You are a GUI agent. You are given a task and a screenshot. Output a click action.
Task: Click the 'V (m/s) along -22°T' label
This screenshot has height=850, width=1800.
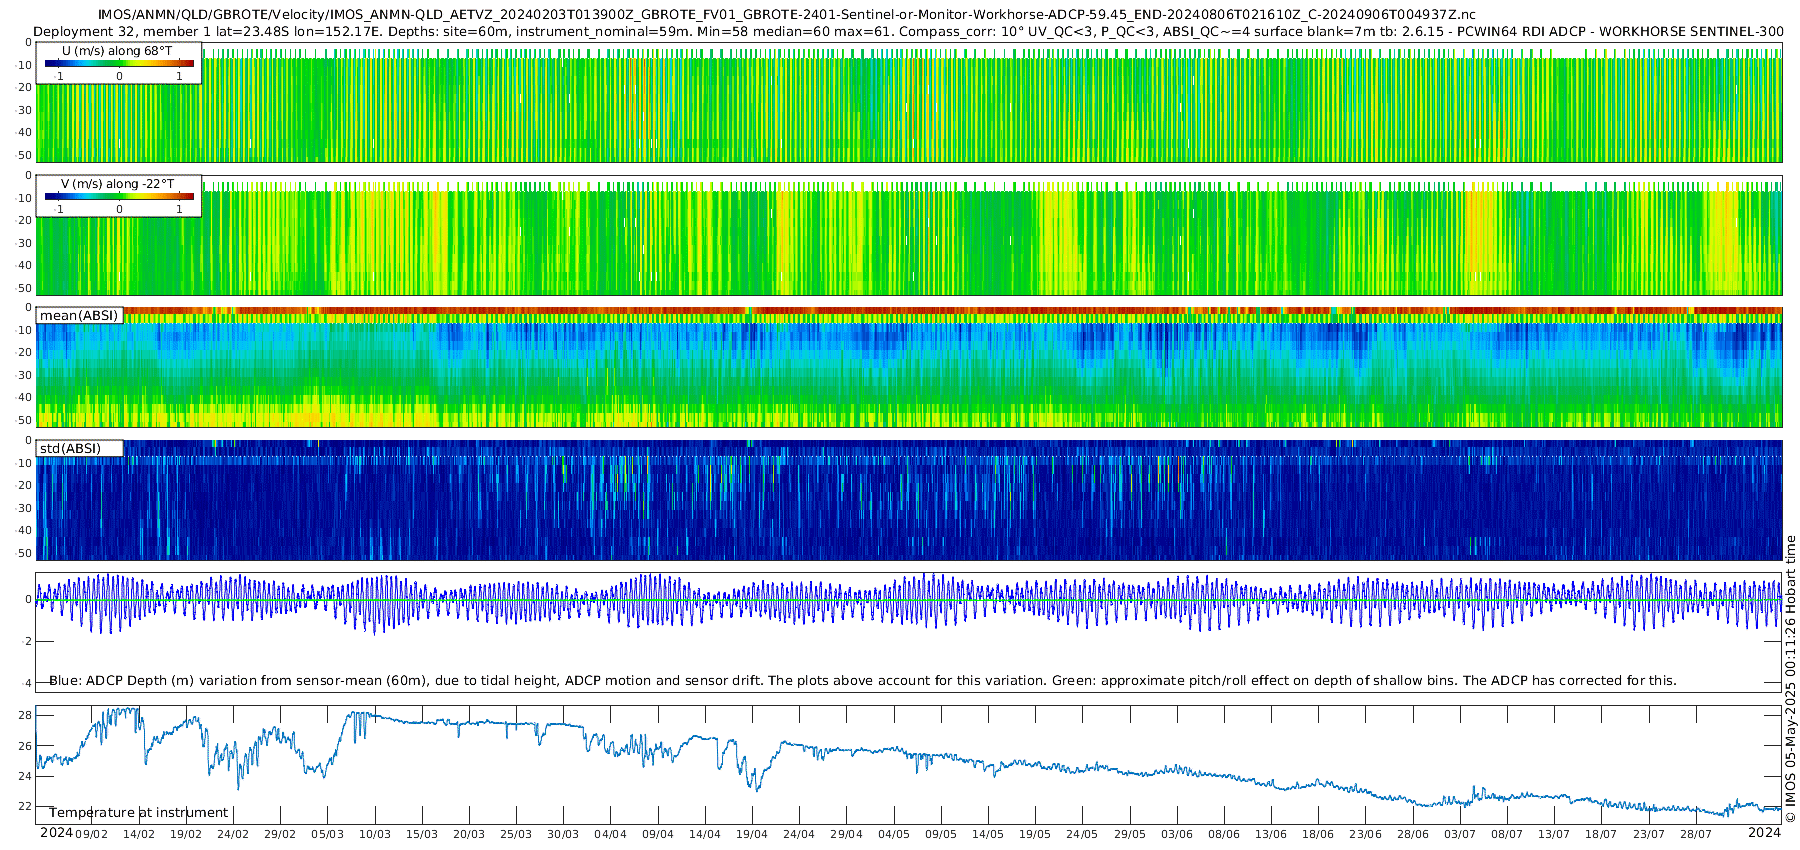click(x=117, y=184)
